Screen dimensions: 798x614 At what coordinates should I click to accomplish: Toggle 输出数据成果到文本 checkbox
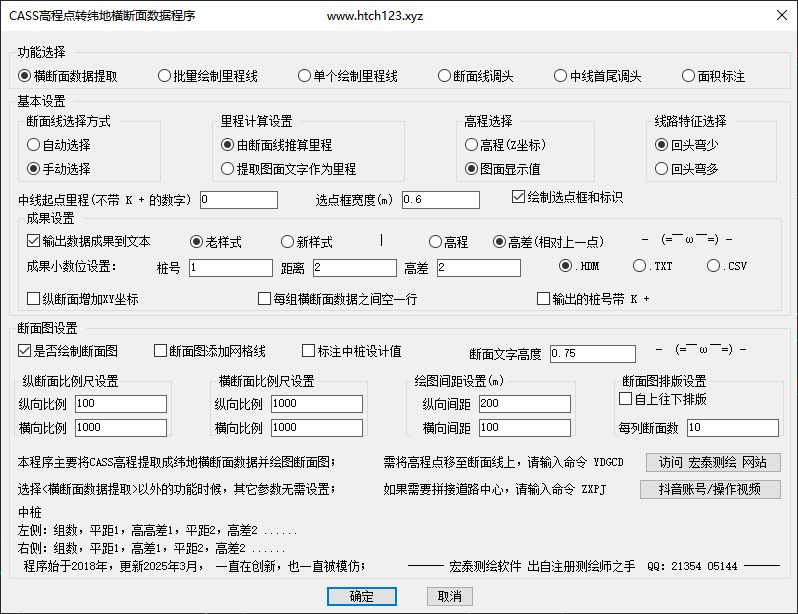click(33, 241)
